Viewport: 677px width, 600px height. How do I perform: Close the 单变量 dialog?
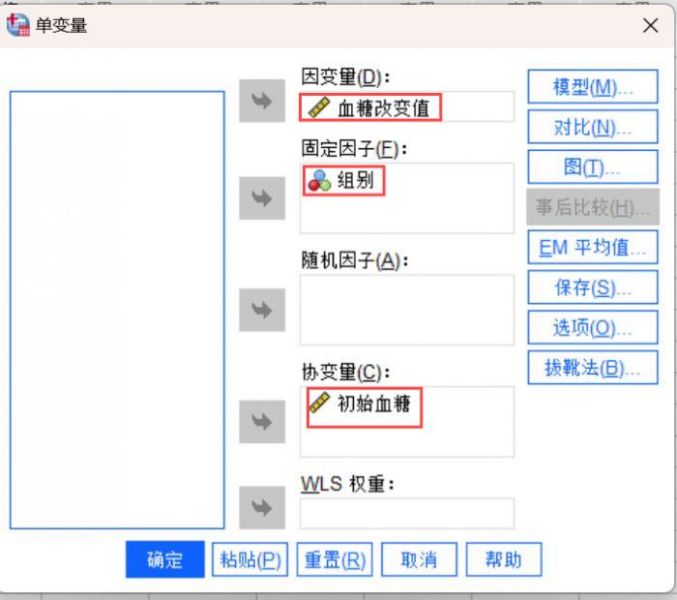click(x=650, y=25)
